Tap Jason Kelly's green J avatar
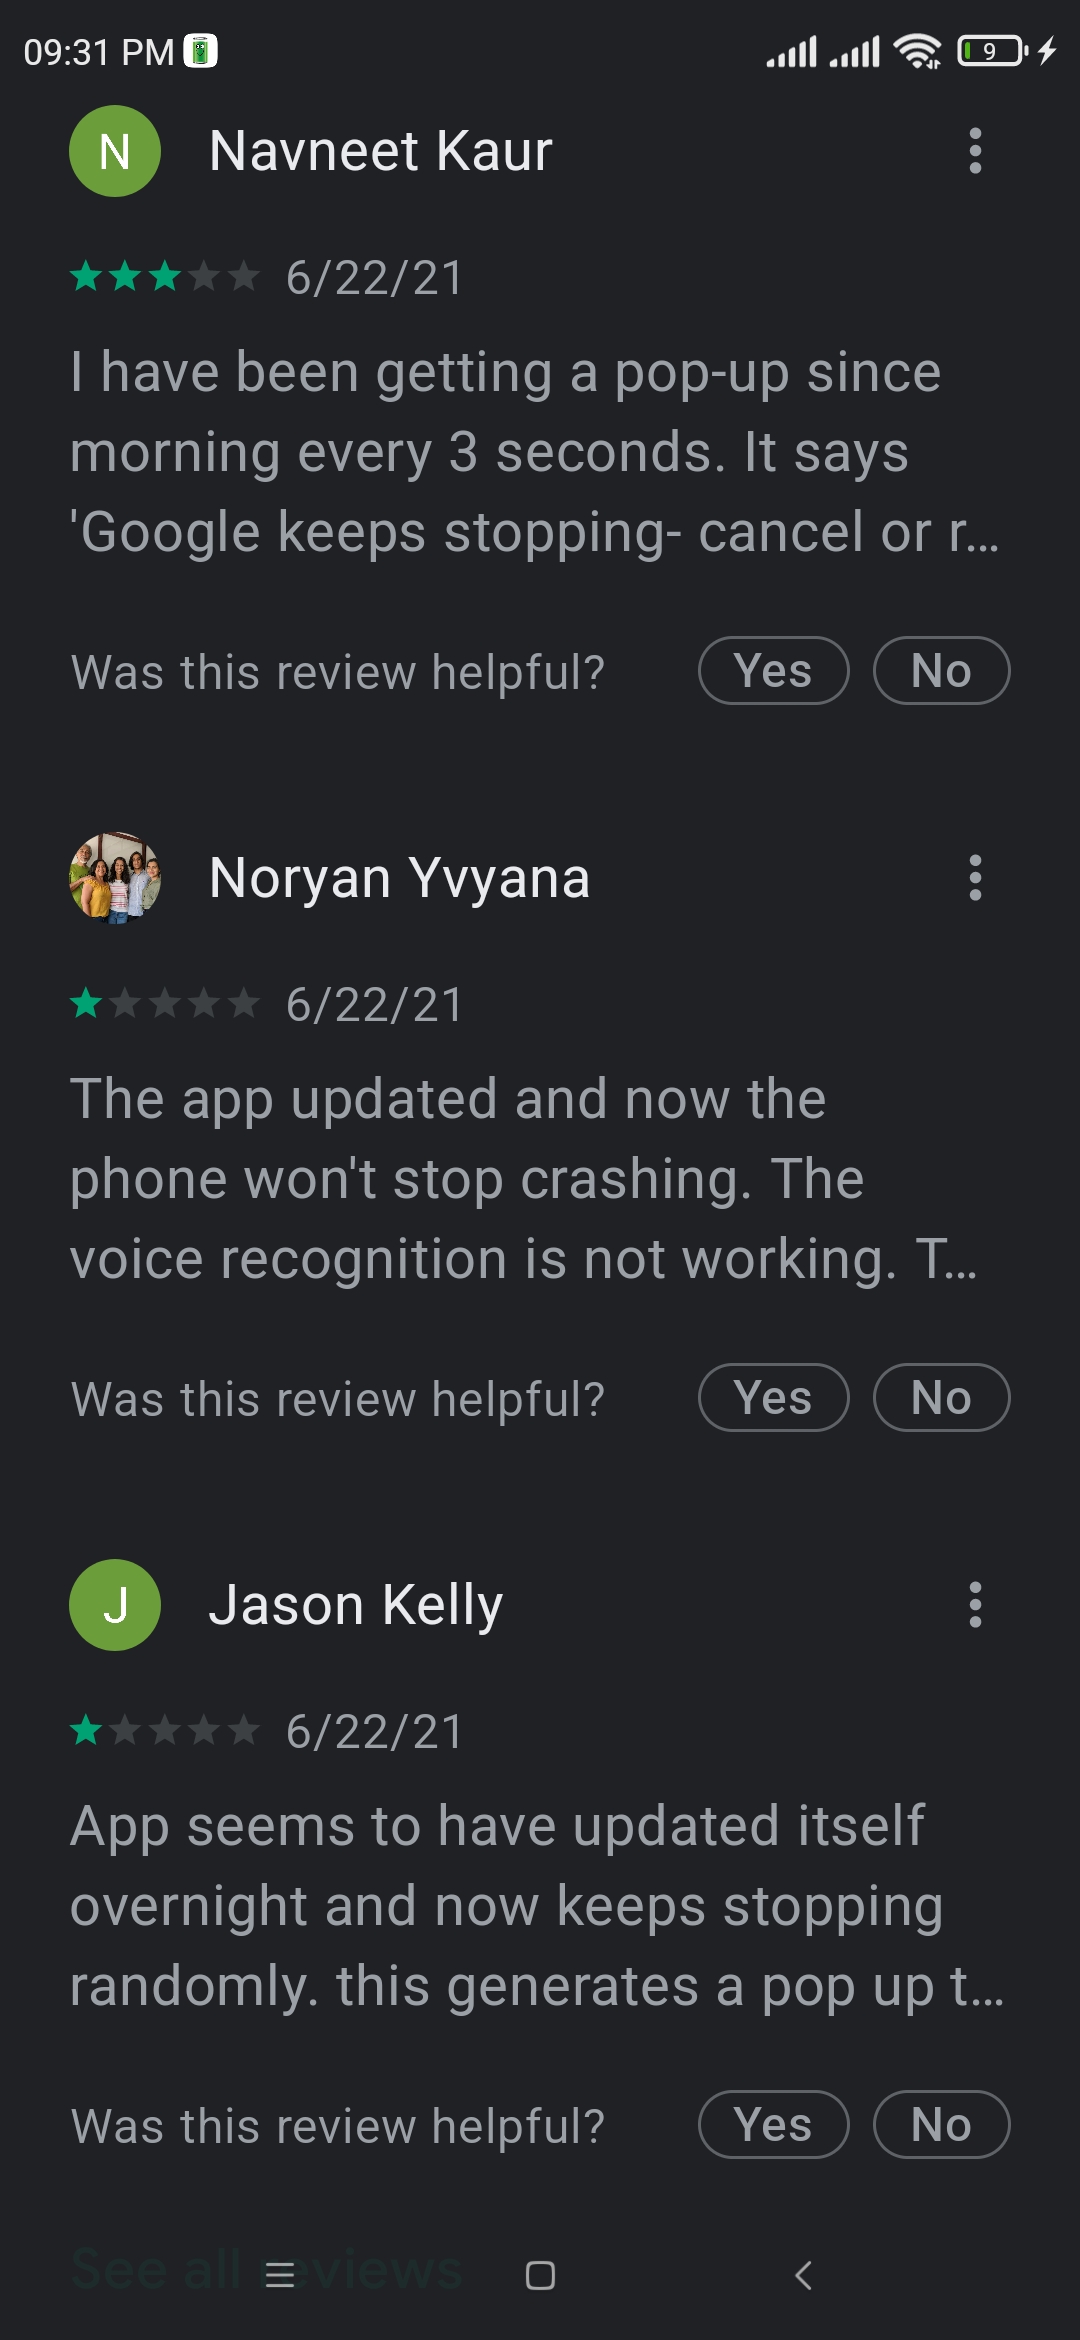 (115, 1605)
